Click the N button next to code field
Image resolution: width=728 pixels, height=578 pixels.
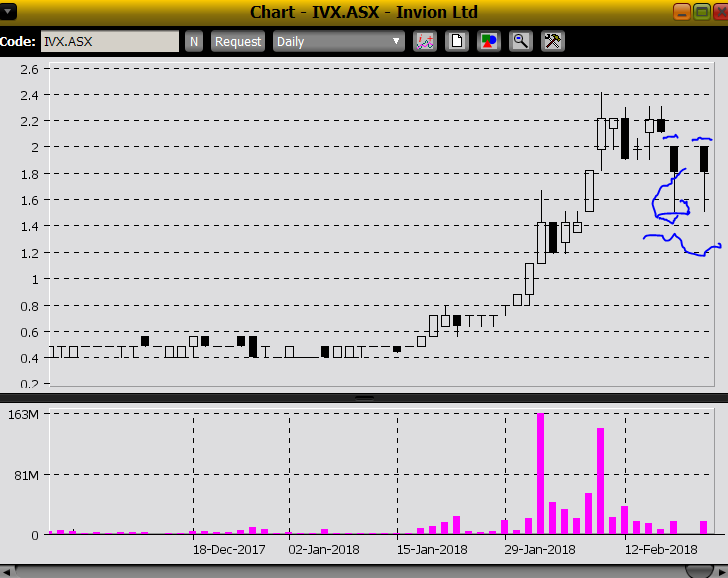[194, 41]
